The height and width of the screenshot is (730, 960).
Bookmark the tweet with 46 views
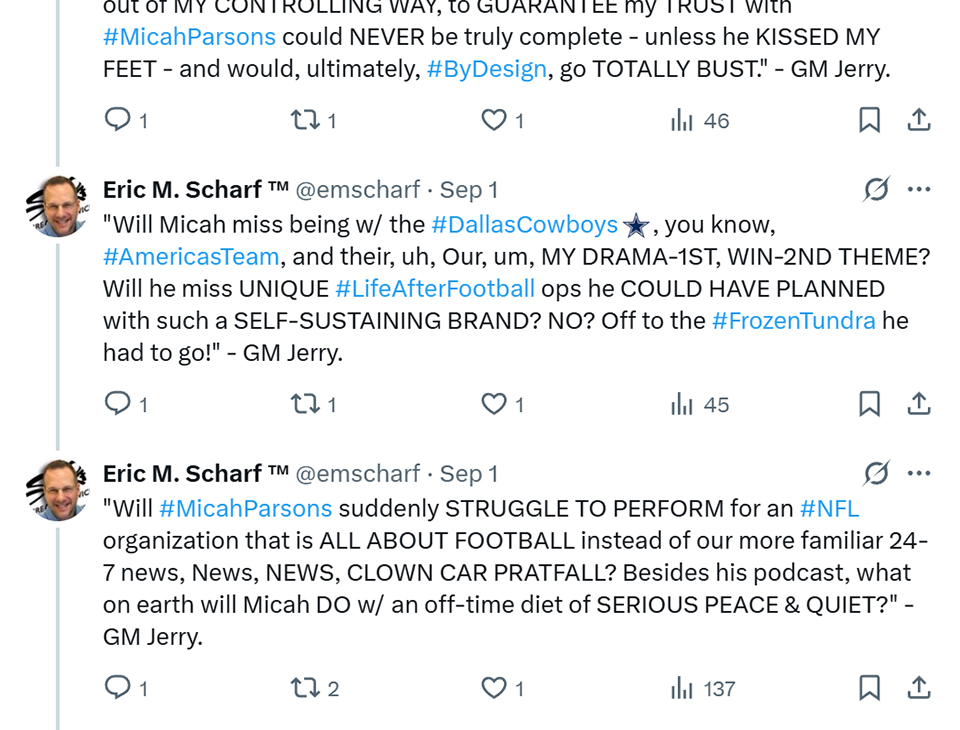pos(870,121)
